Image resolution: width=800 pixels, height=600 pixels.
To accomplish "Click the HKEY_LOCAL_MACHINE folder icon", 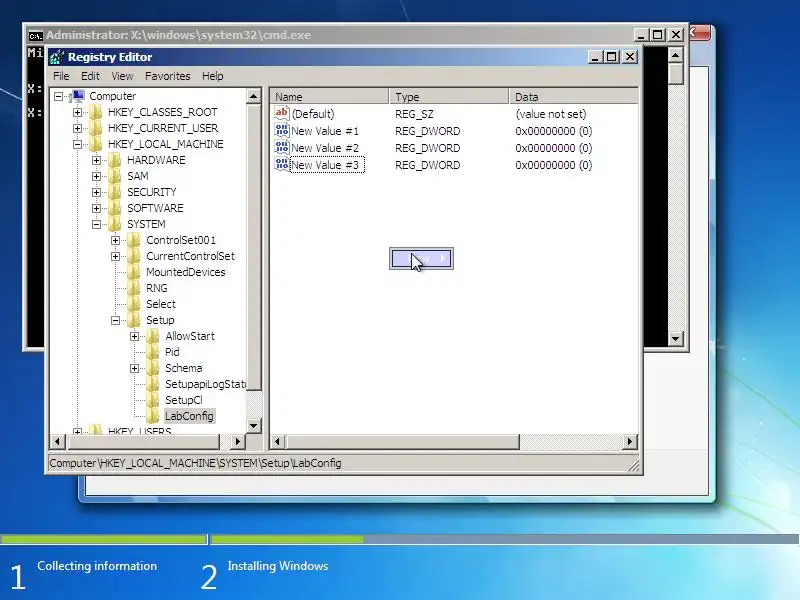I will pyautogui.click(x=96, y=144).
